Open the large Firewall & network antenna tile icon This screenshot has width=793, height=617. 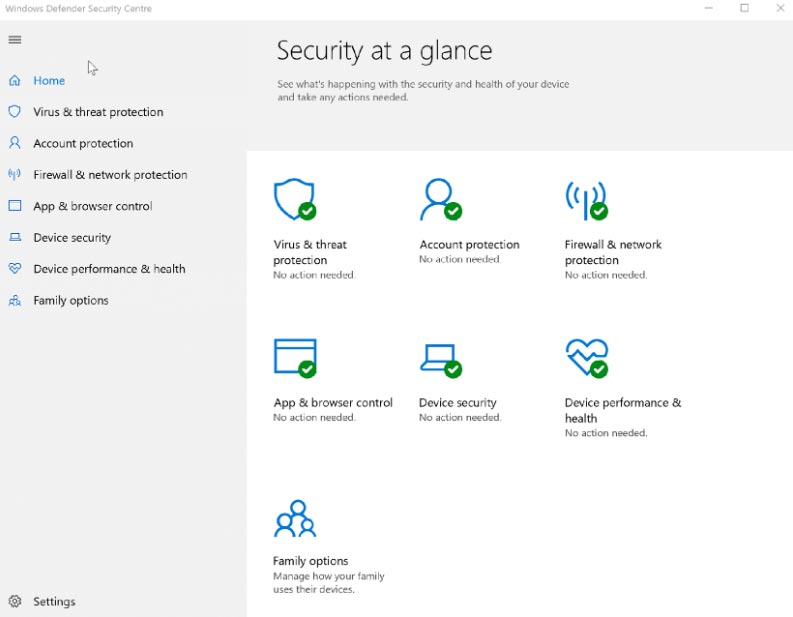(x=587, y=200)
